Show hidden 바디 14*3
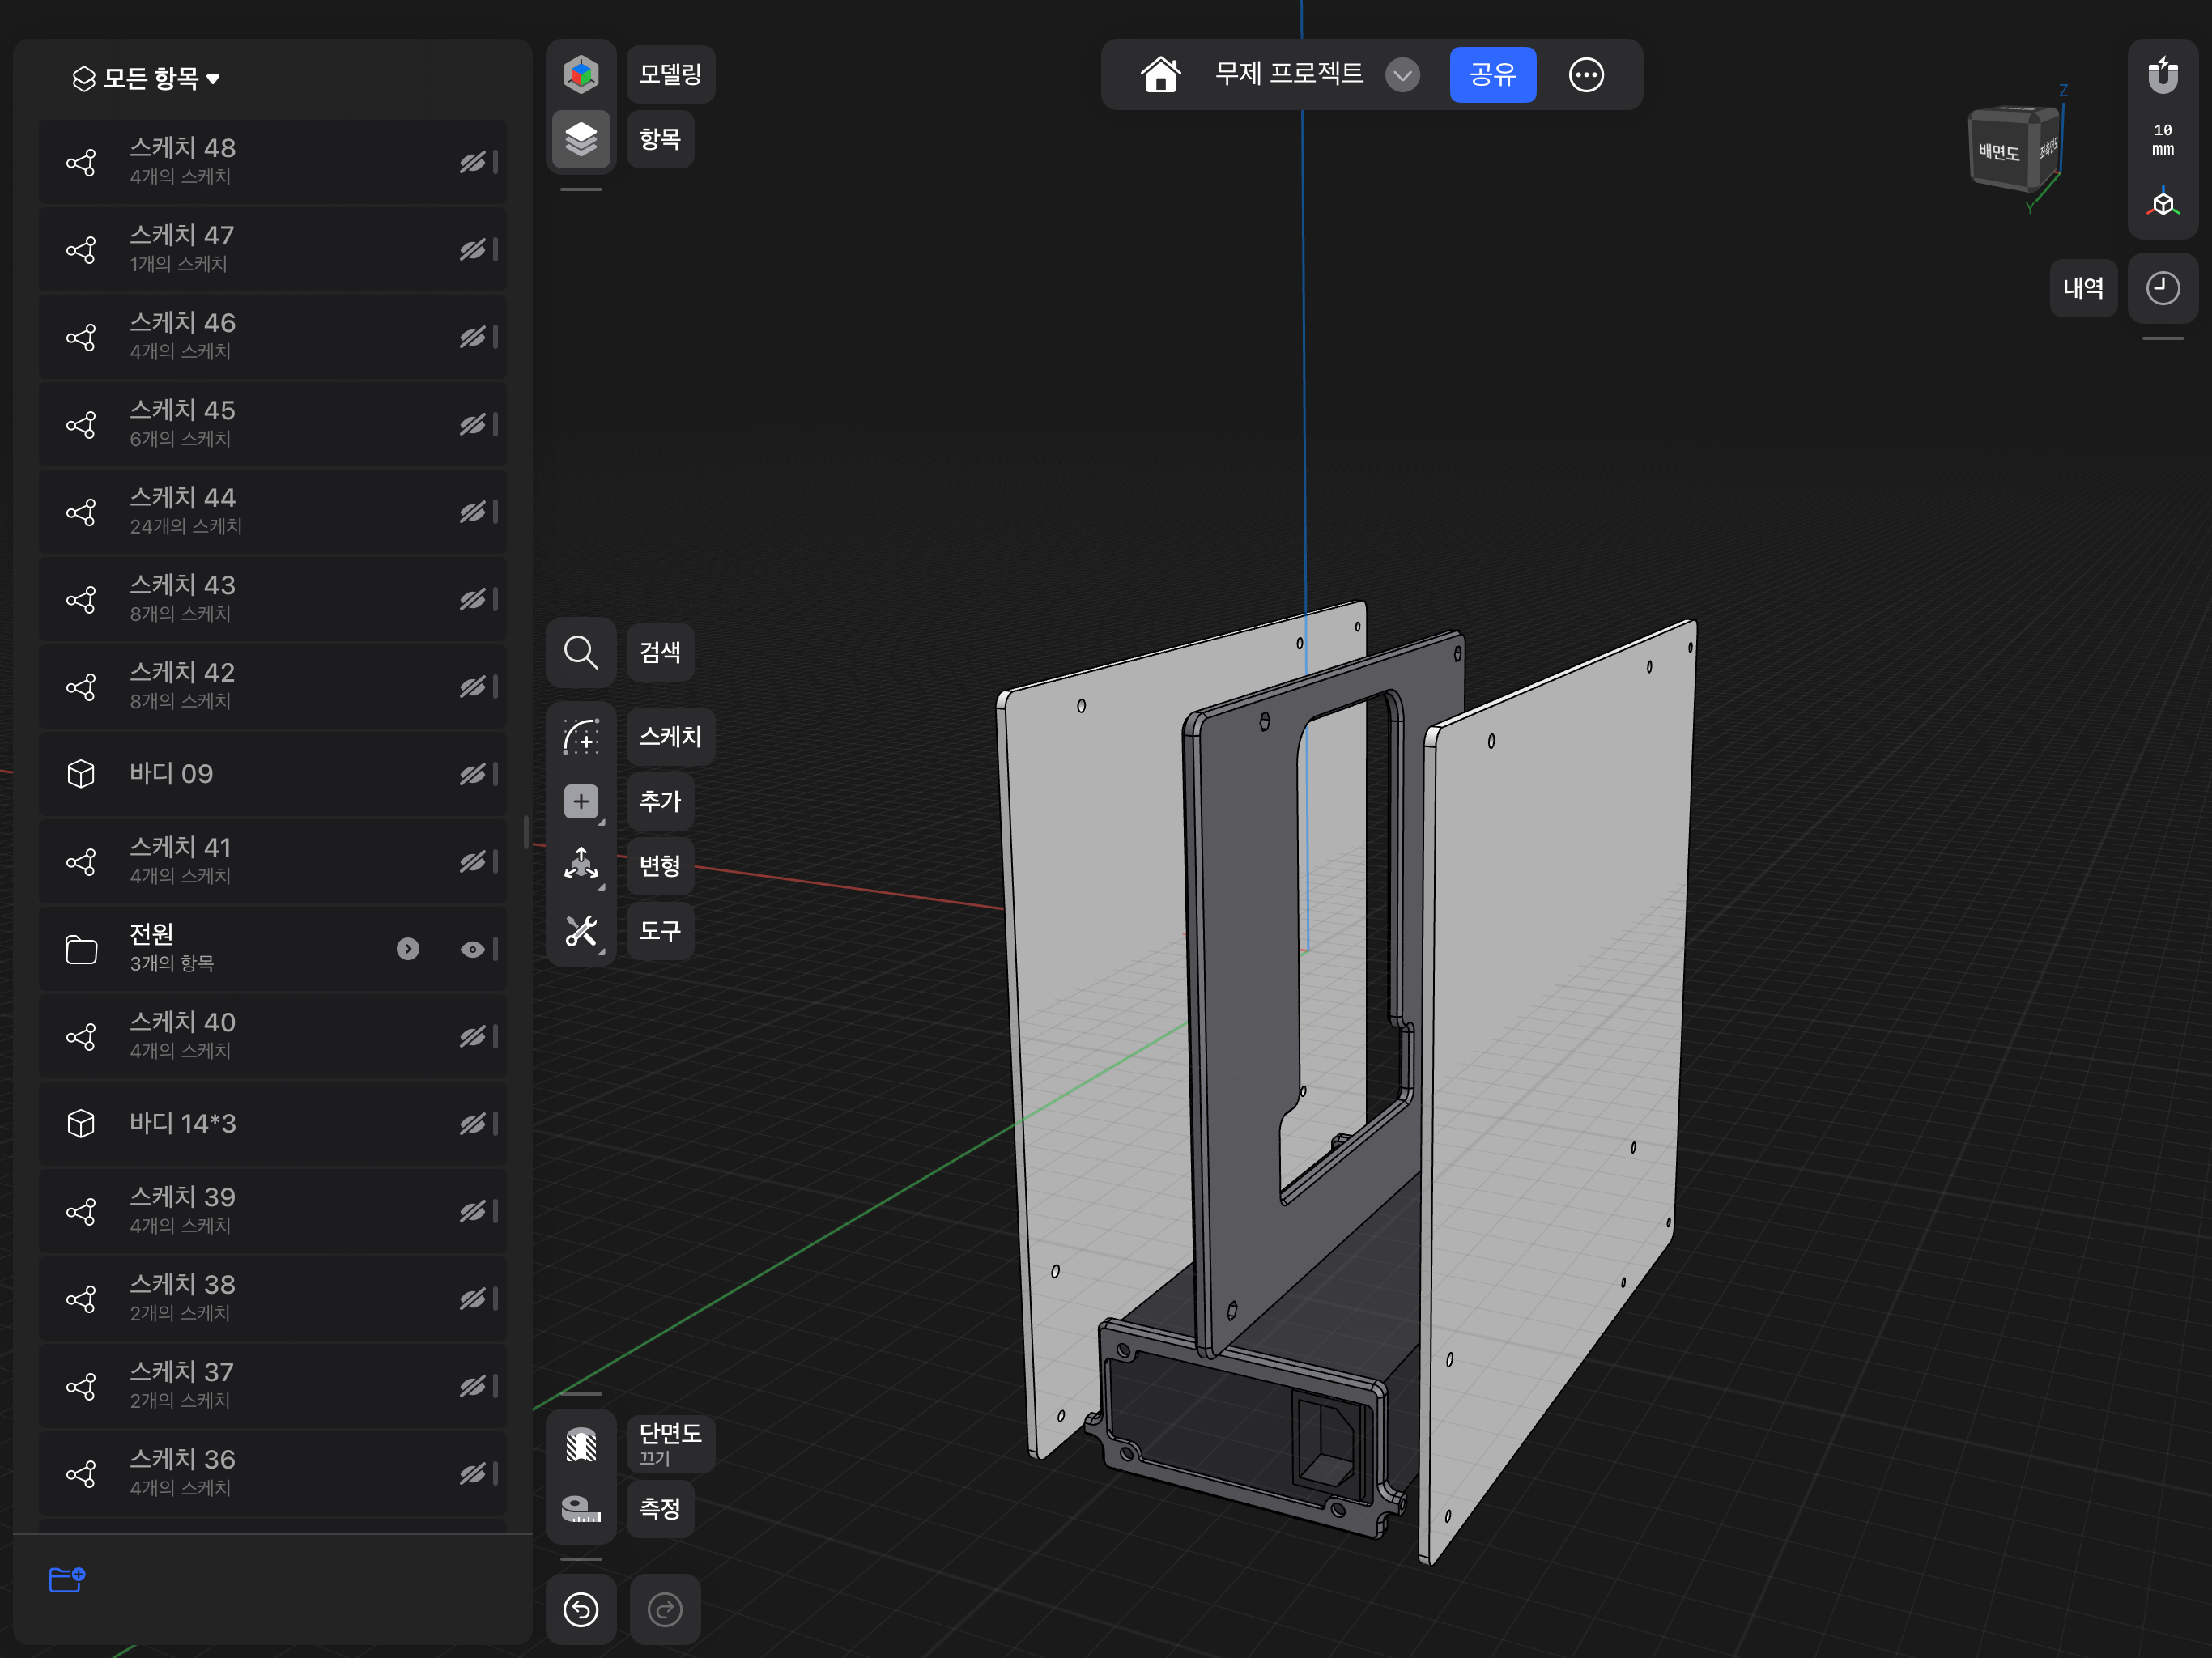The width and height of the screenshot is (2212, 1658). pyautogui.click(x=472, y=1124)
